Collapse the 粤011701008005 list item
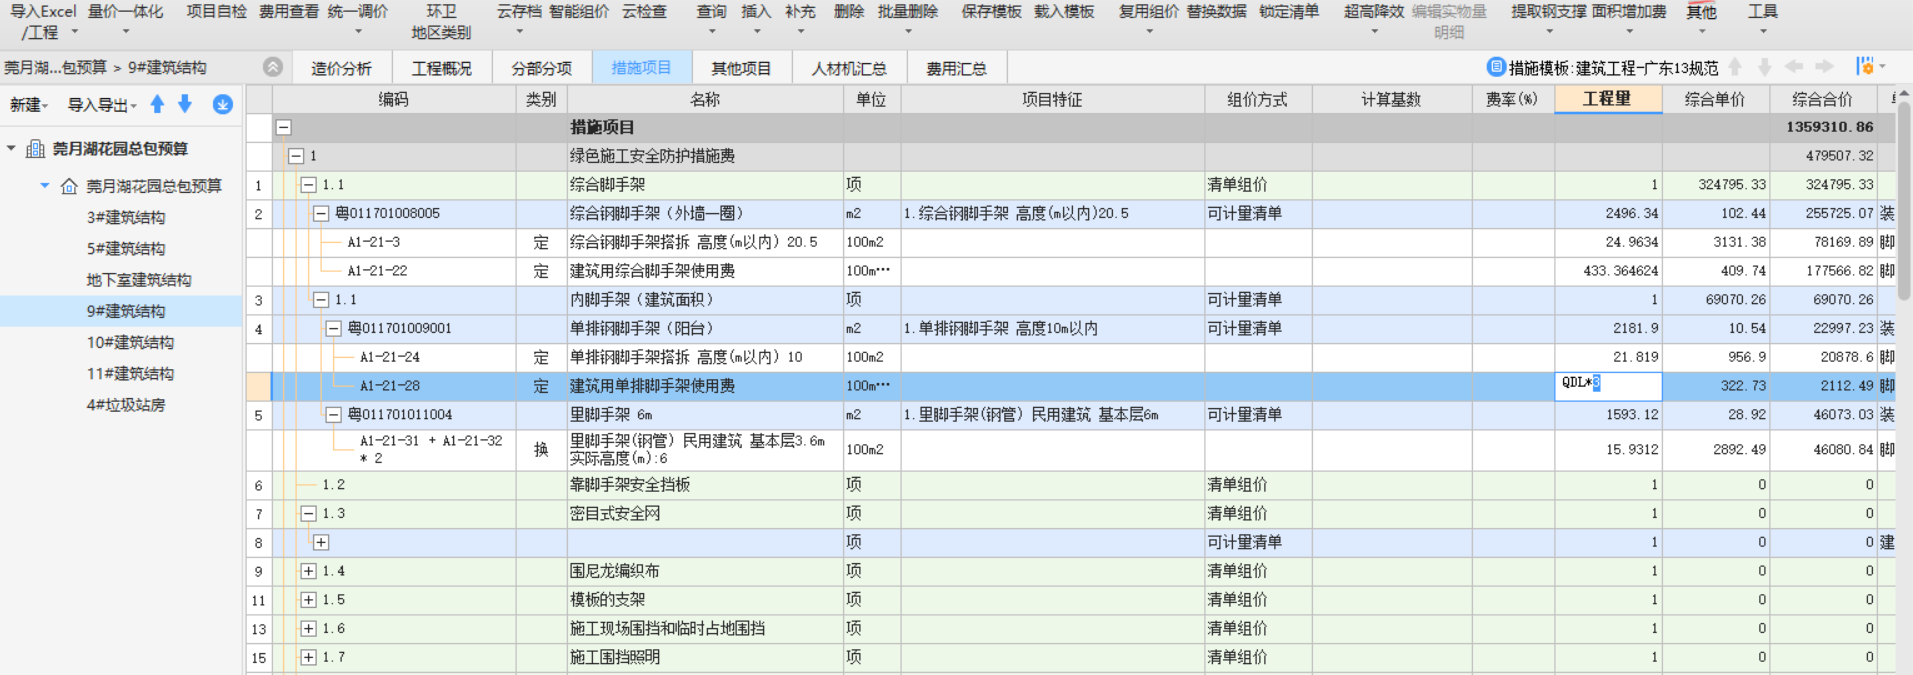Image resolution: width=1913 pixels, height=675 pixels. pyautogui.click(x=321, y=213)
